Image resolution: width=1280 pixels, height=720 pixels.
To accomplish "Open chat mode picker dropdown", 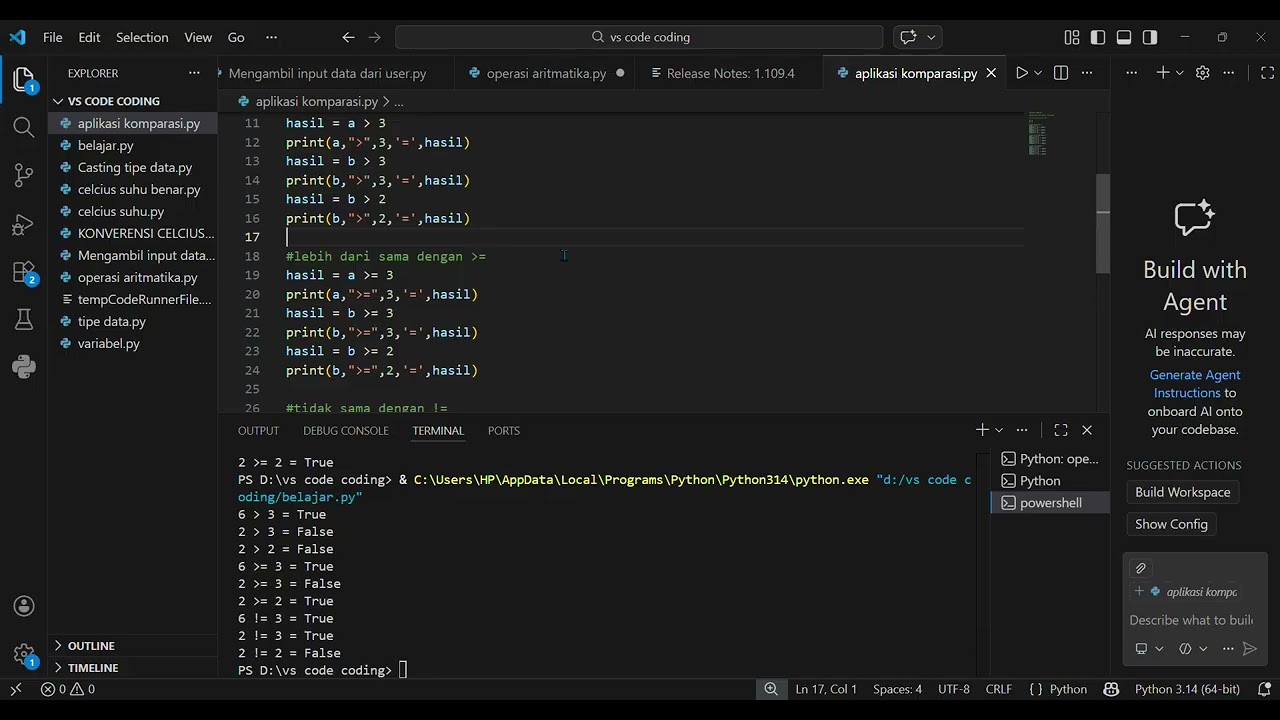I will 1149,649.
